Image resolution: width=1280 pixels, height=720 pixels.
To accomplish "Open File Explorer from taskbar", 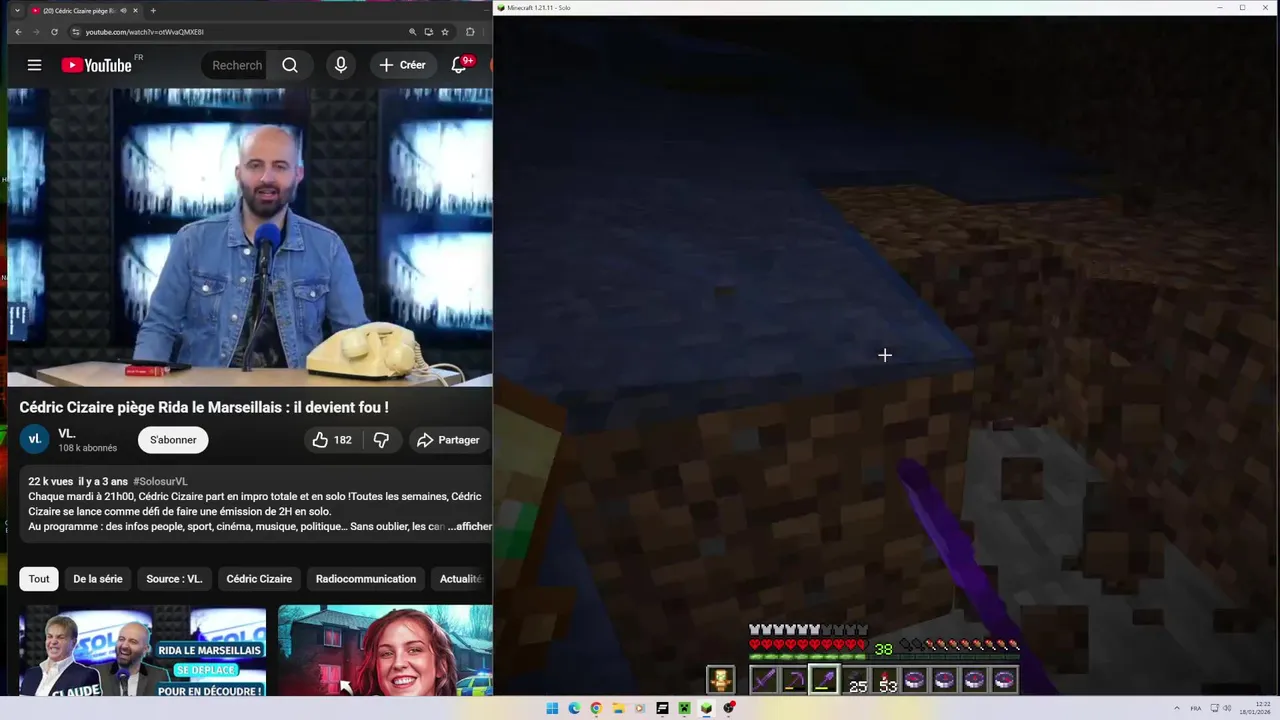I will [x=618, y=708].
